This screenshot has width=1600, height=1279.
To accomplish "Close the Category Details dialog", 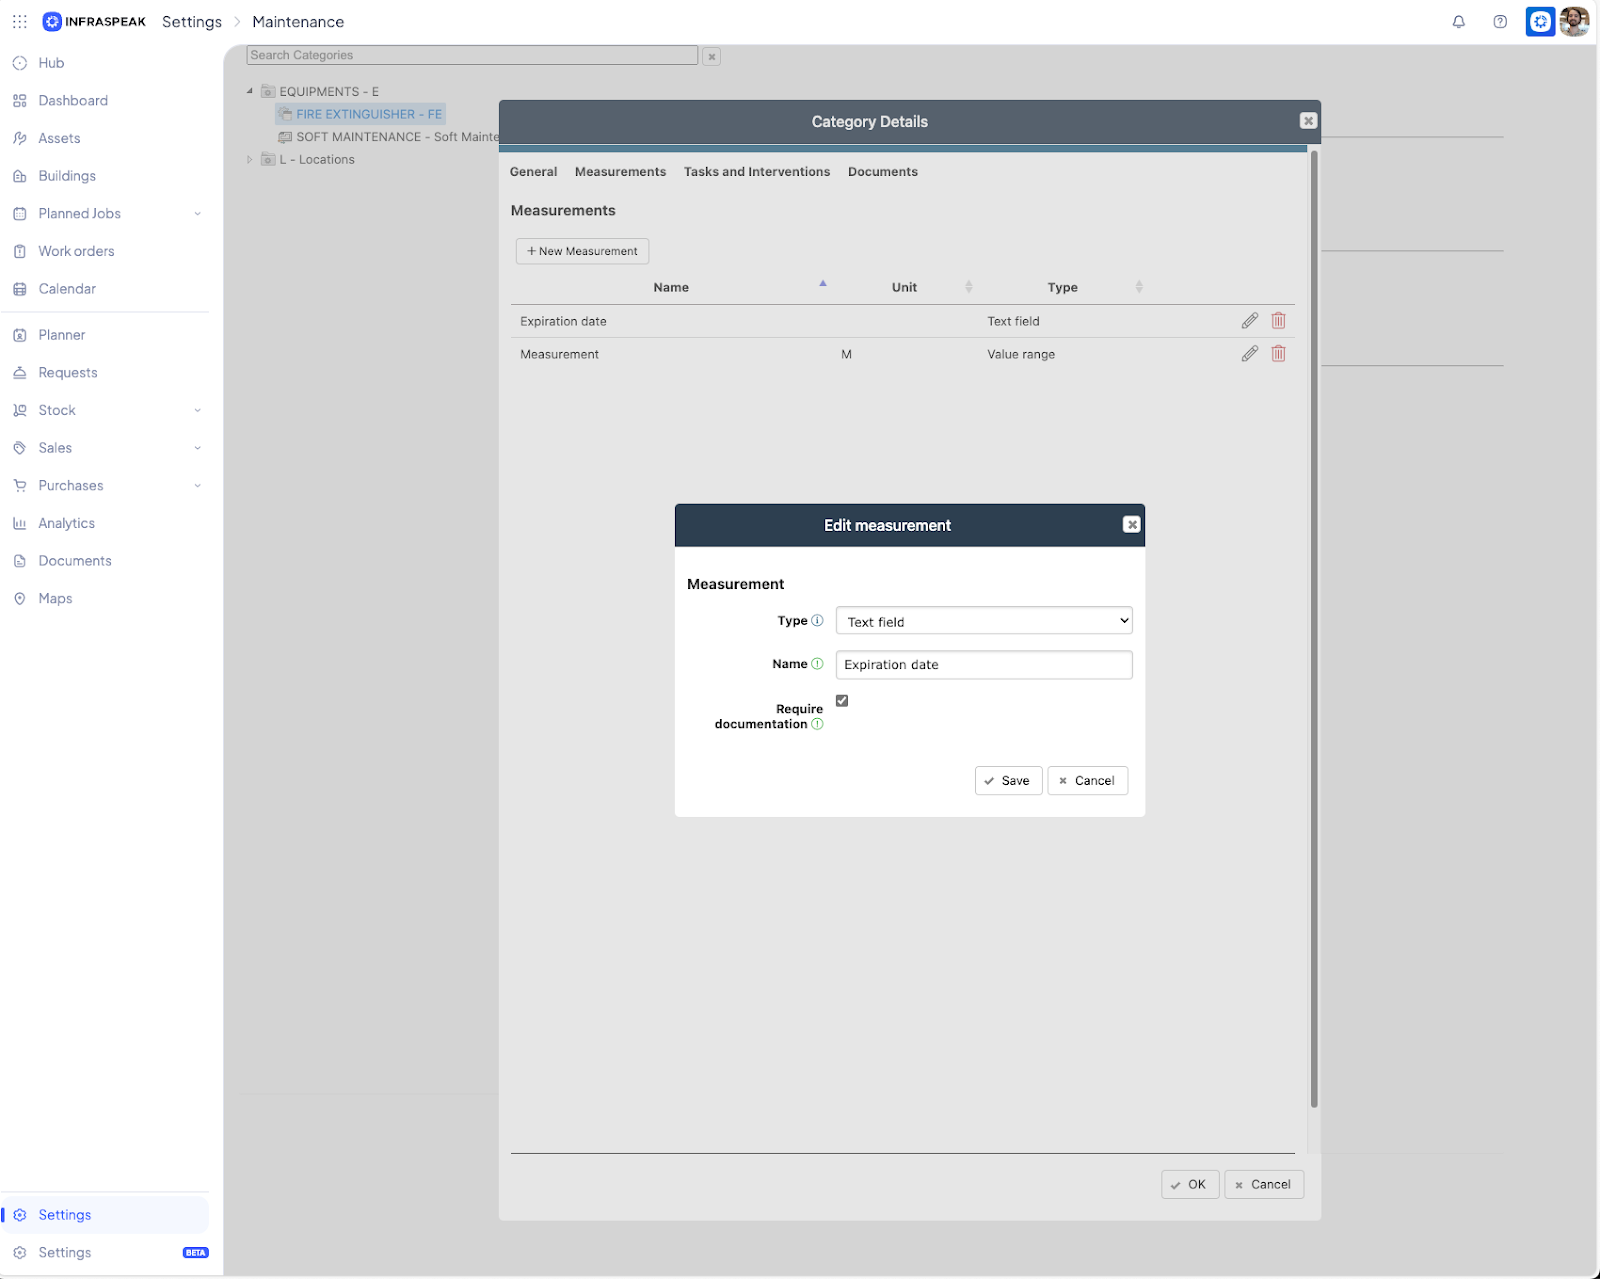I will click(x=1308, y=121).
